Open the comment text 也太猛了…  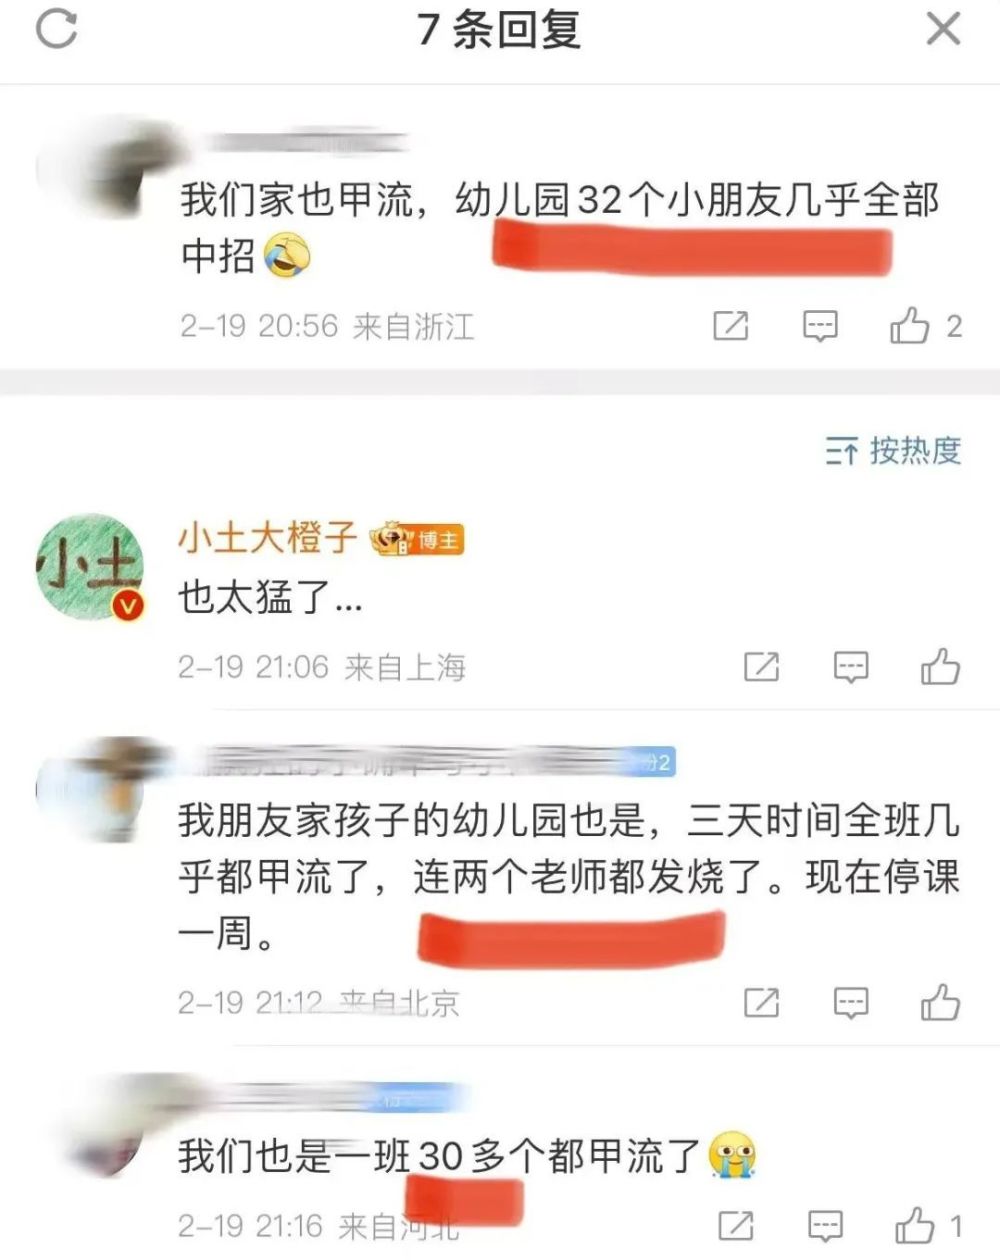point(270,599)
